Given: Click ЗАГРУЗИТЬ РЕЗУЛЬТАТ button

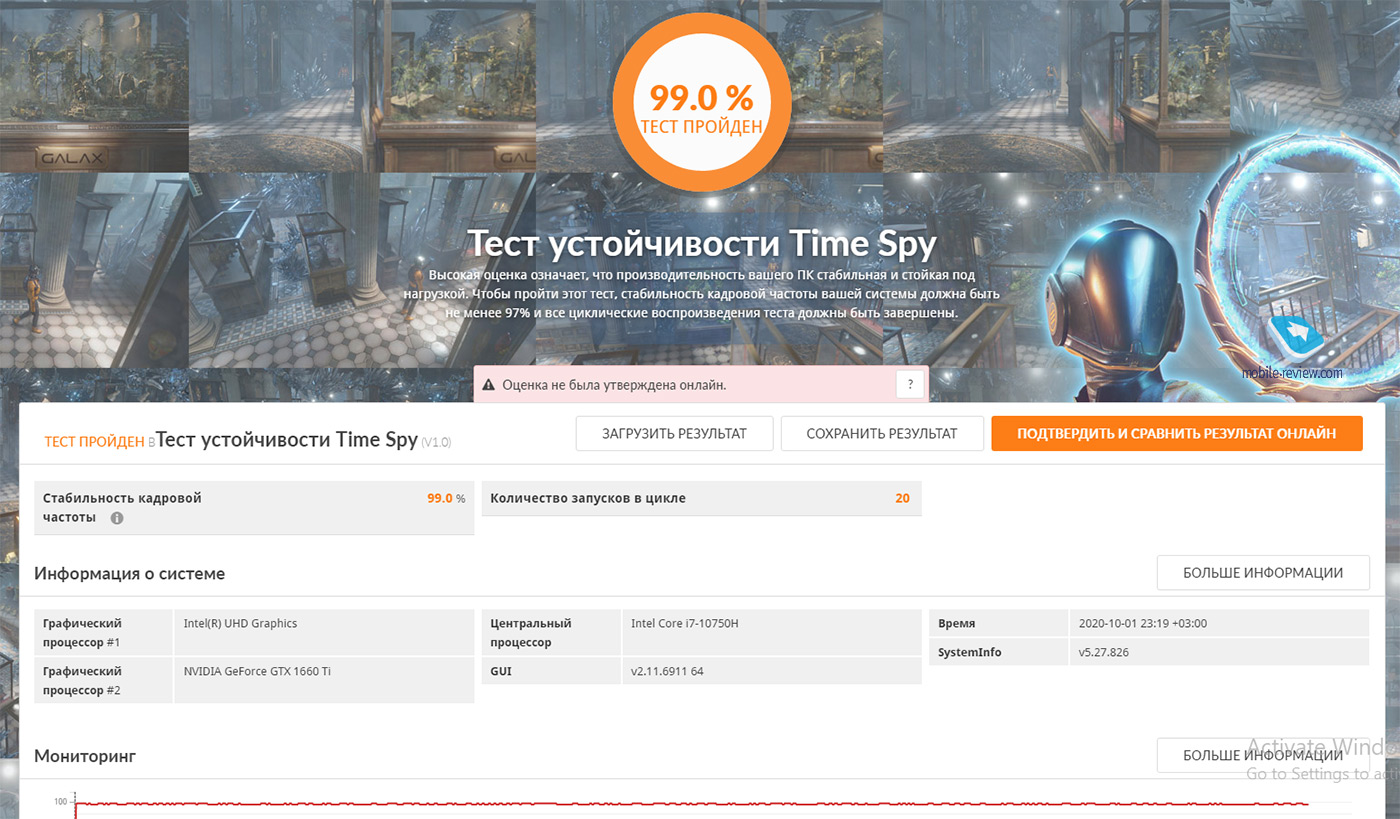Looking at the screenshot, I should click(674, 434).
